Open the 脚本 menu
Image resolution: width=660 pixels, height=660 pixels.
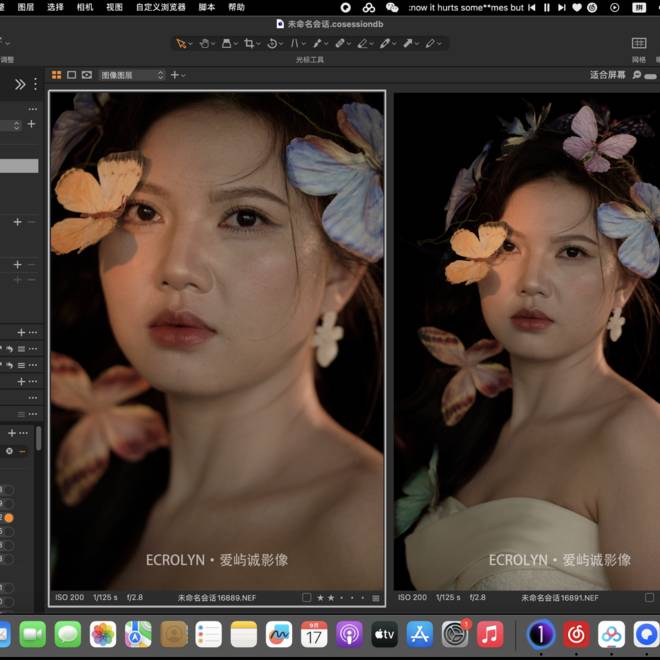pyautogui.click(x=206, y=7)
